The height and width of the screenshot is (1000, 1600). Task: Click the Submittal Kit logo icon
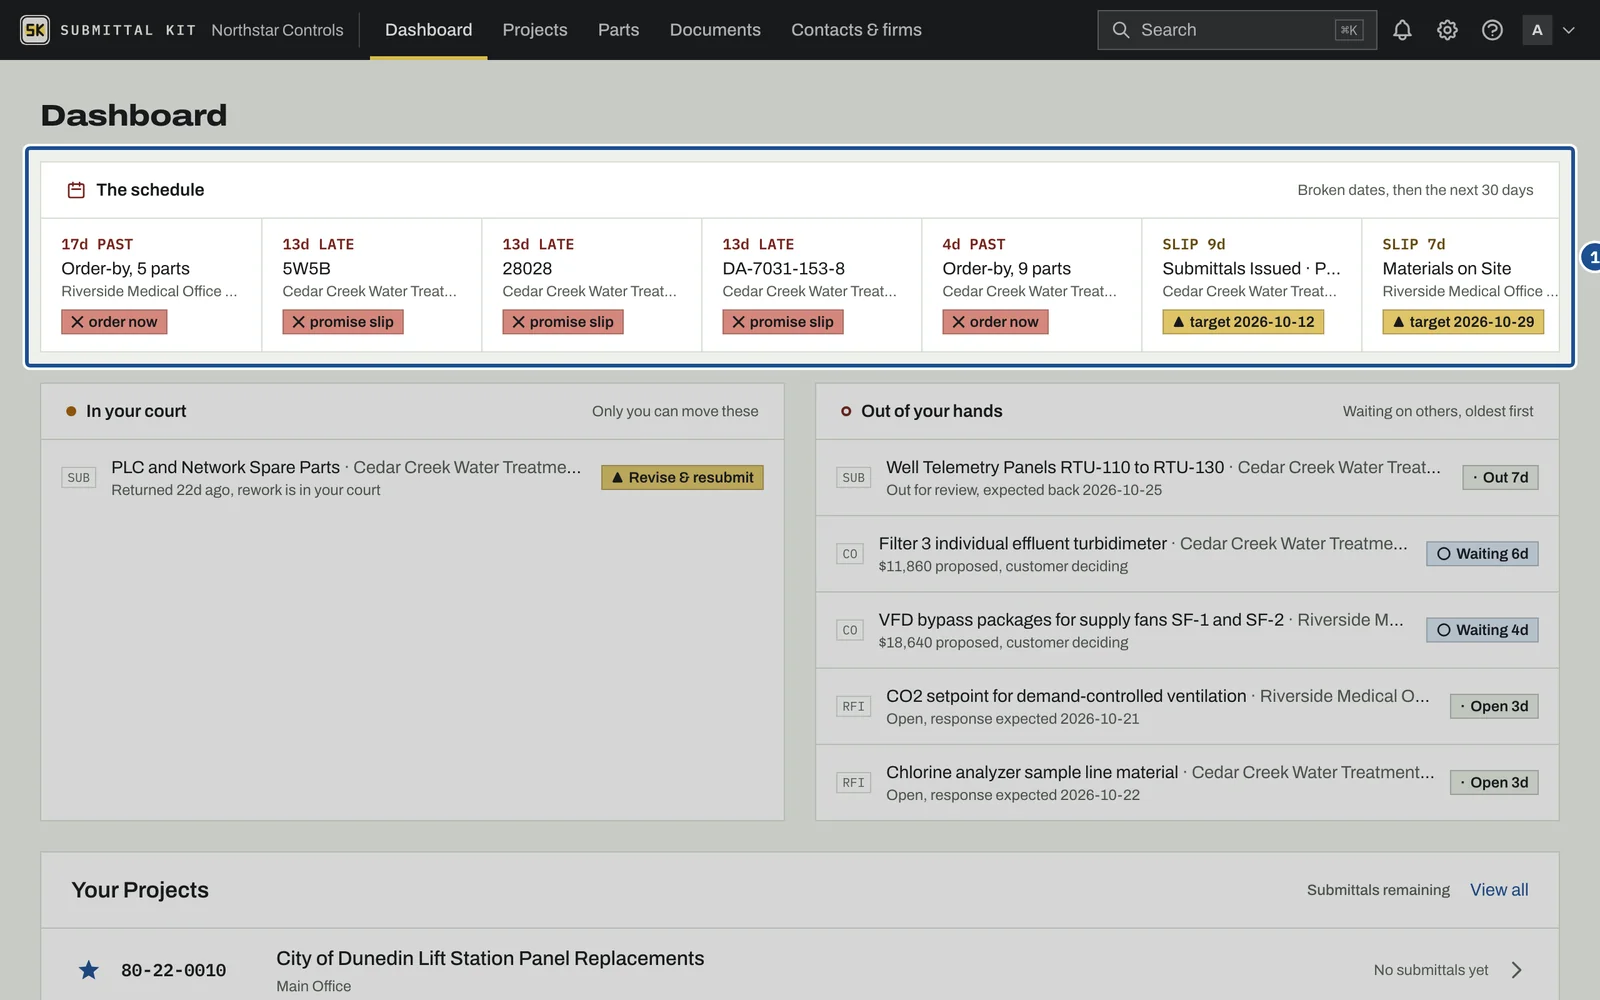[x=35, y=30]
